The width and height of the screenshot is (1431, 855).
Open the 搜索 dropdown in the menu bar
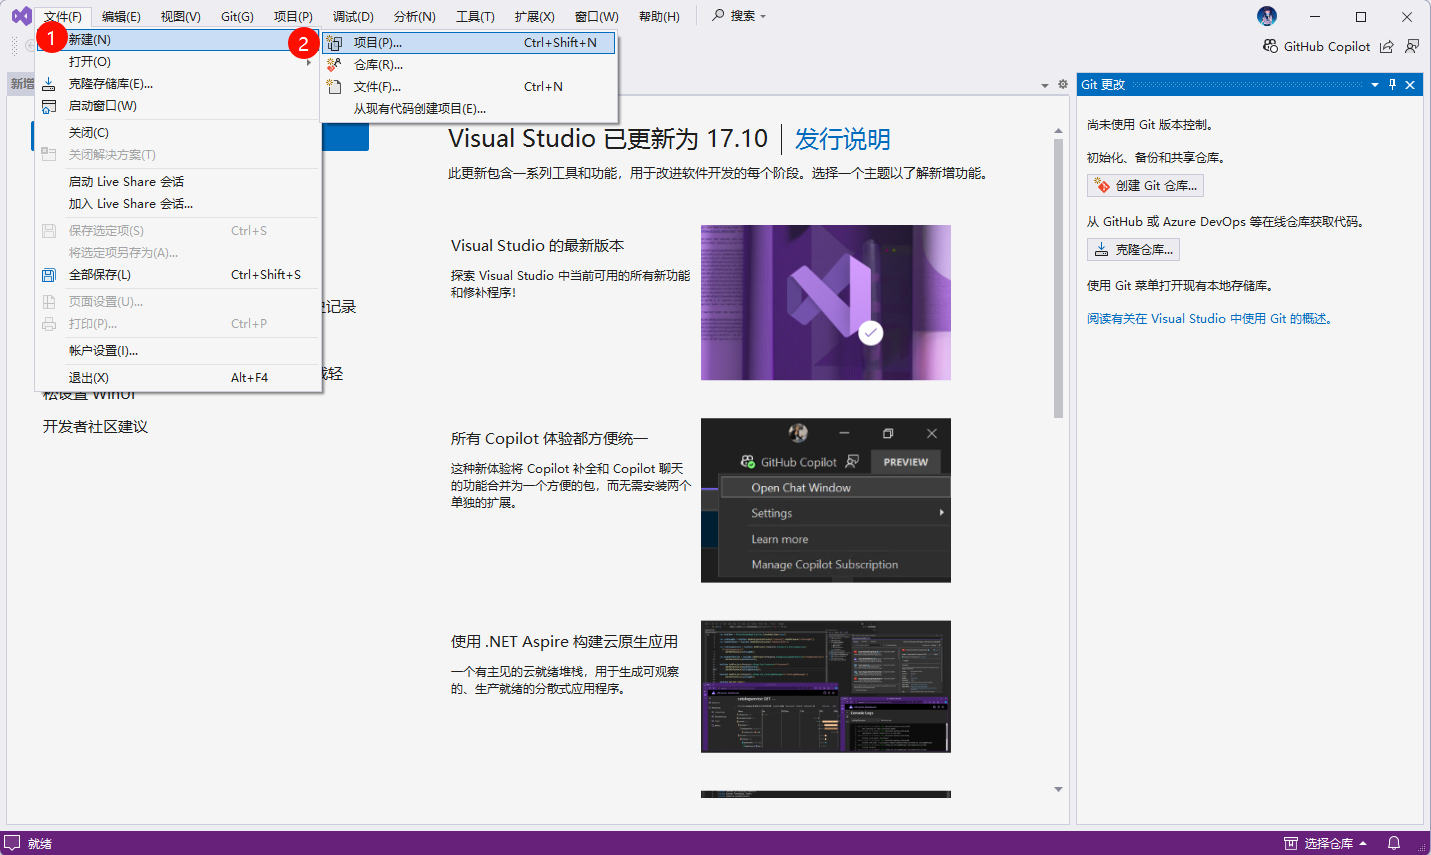(x=740, y=16)
